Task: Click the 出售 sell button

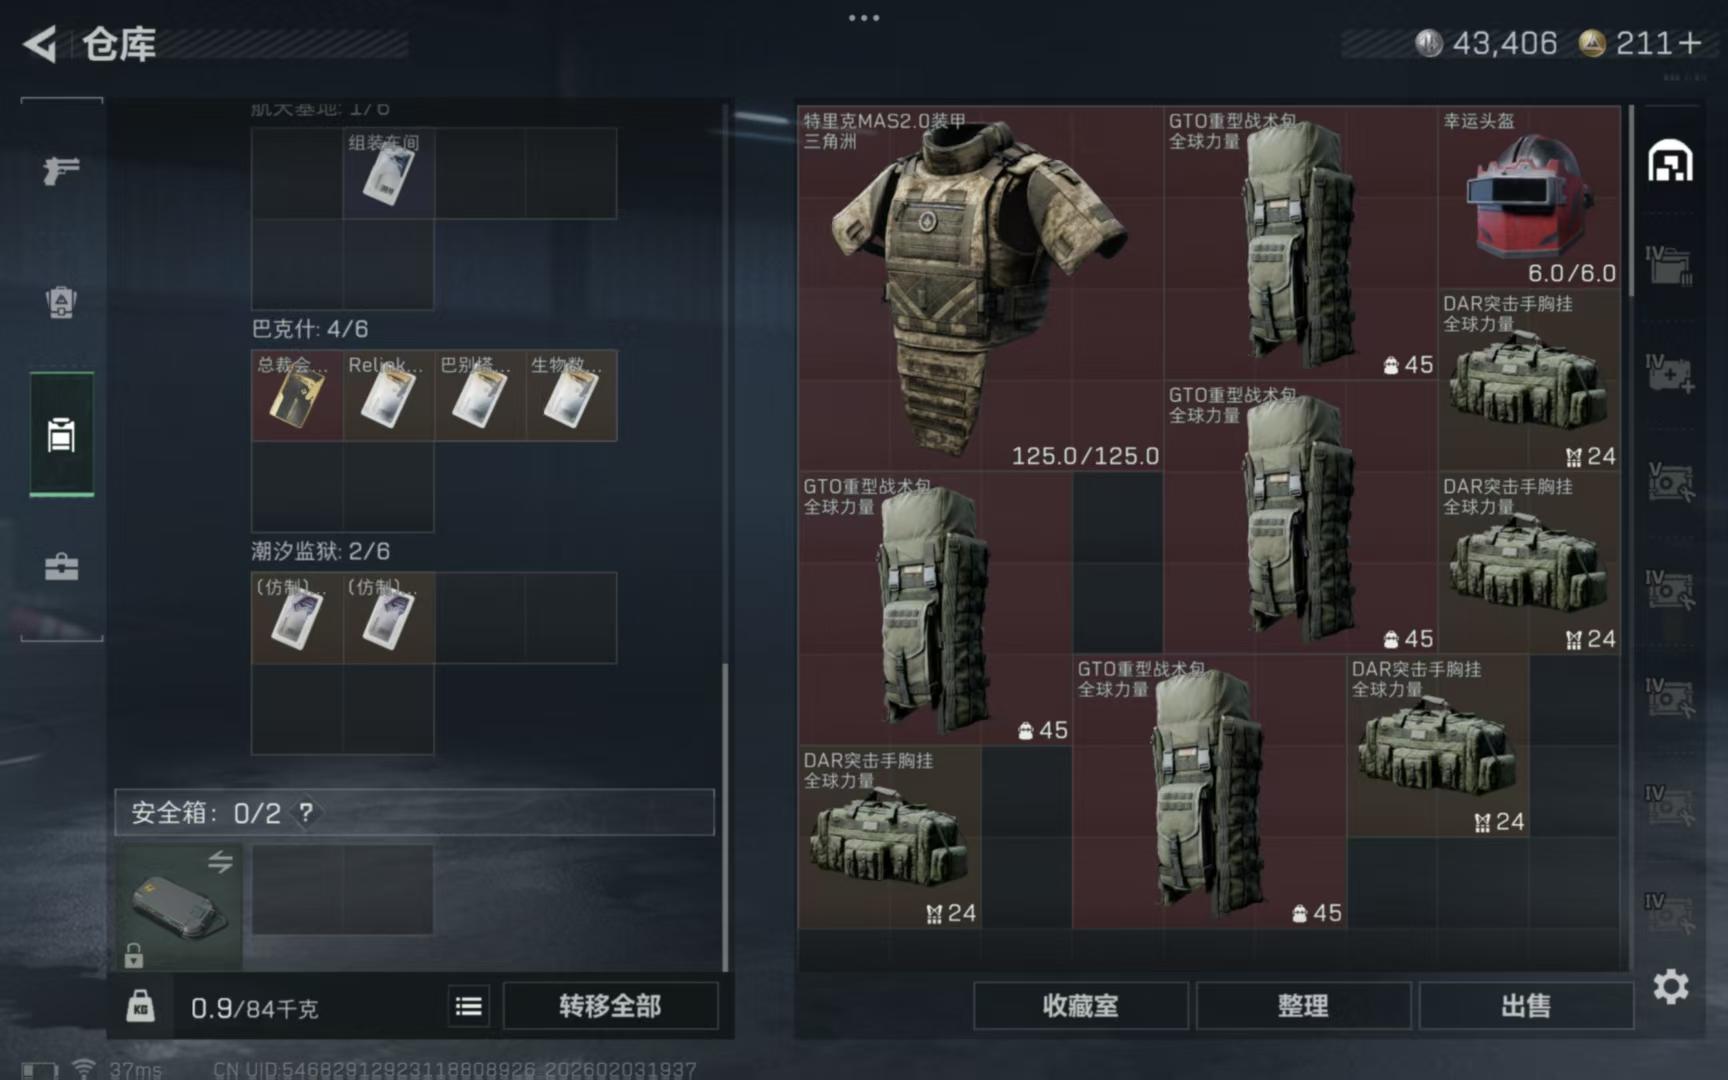Action: 1526,1006
